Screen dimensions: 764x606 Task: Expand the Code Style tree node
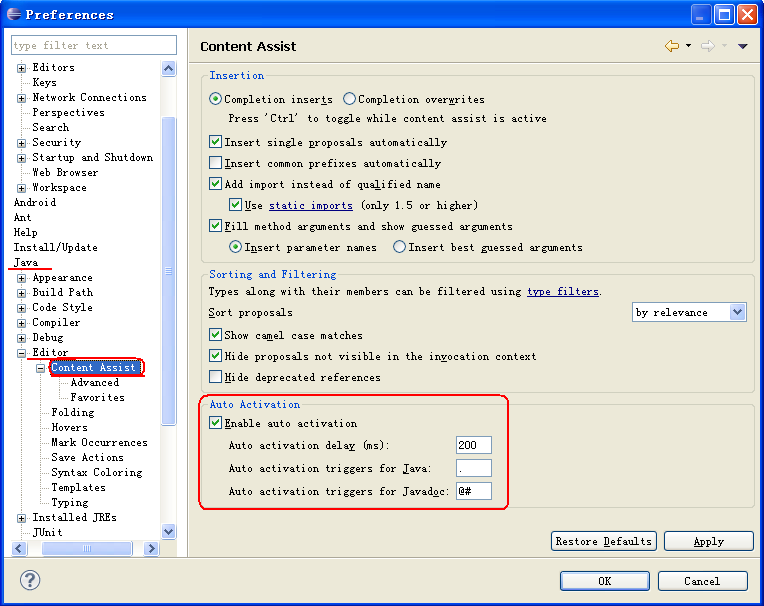click(x=21, y=308)
